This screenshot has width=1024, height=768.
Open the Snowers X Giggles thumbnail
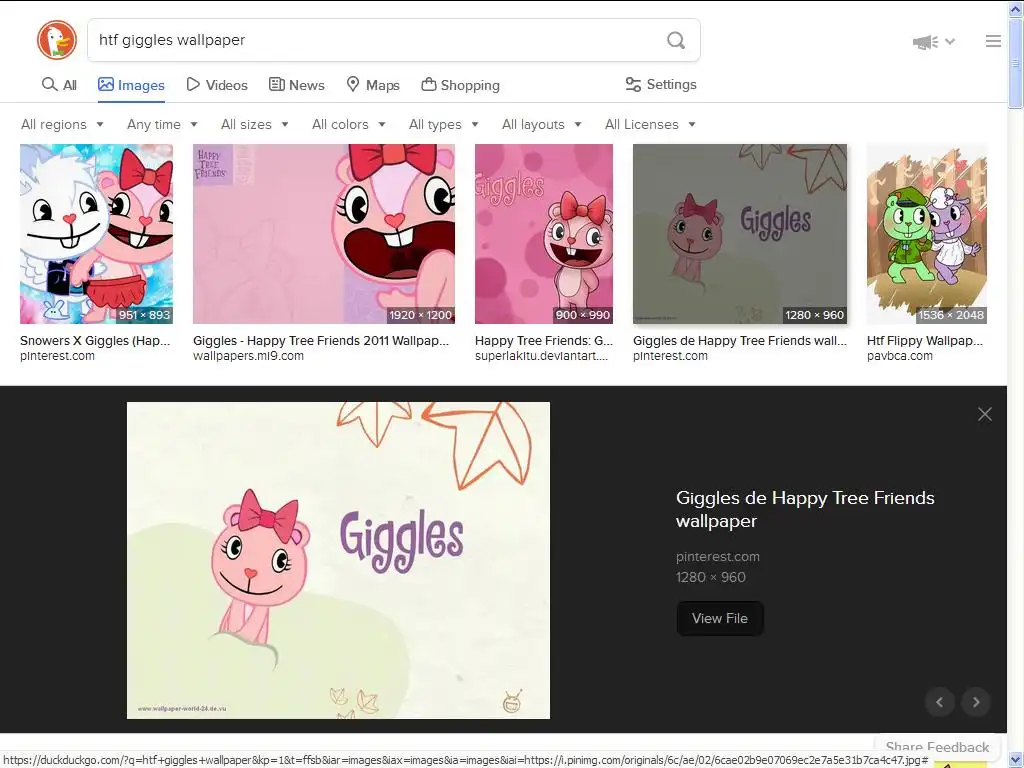(97, 234)
